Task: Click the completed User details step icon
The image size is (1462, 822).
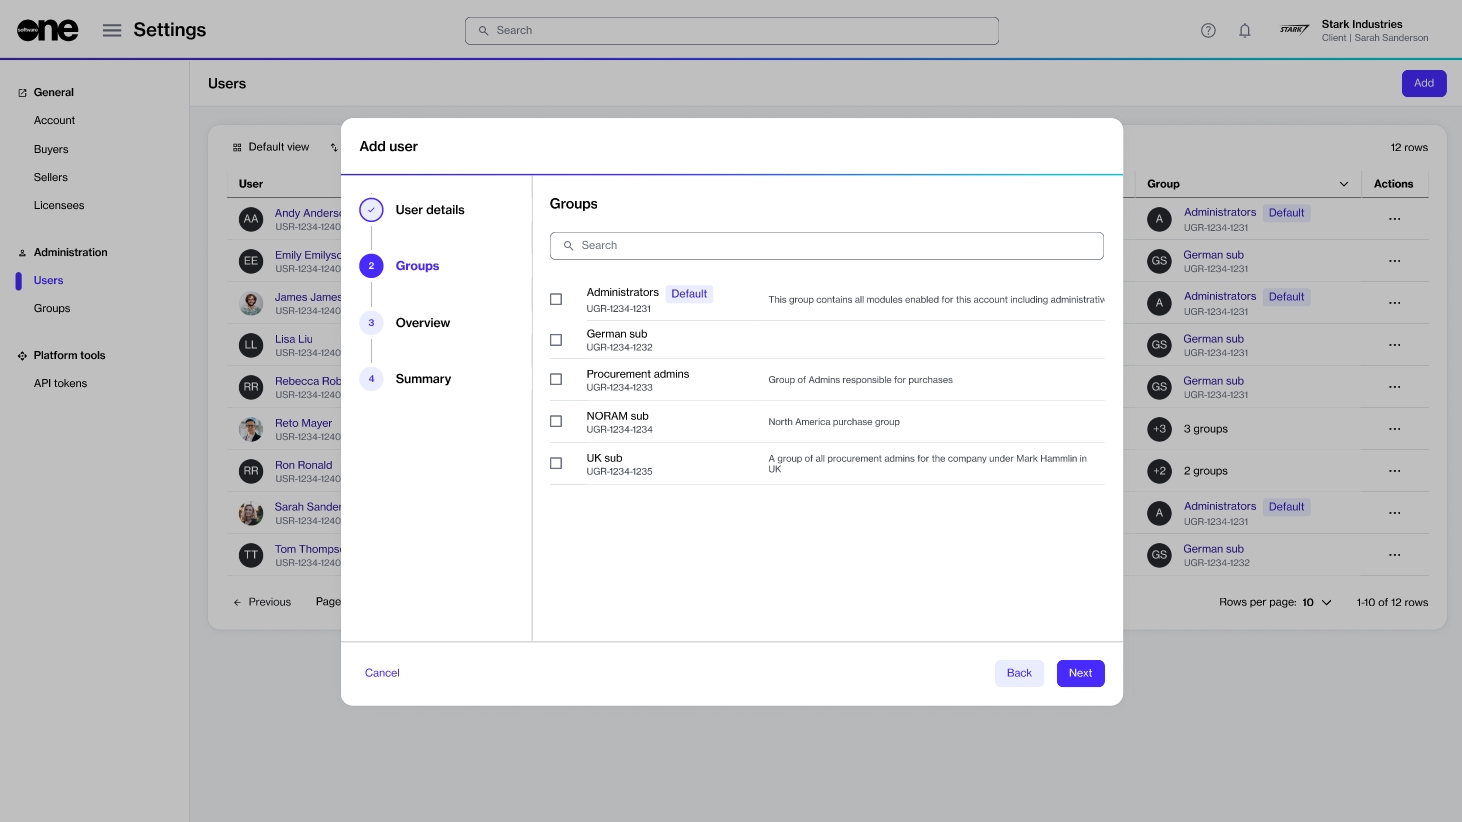Action: click(x=371, y=210)
